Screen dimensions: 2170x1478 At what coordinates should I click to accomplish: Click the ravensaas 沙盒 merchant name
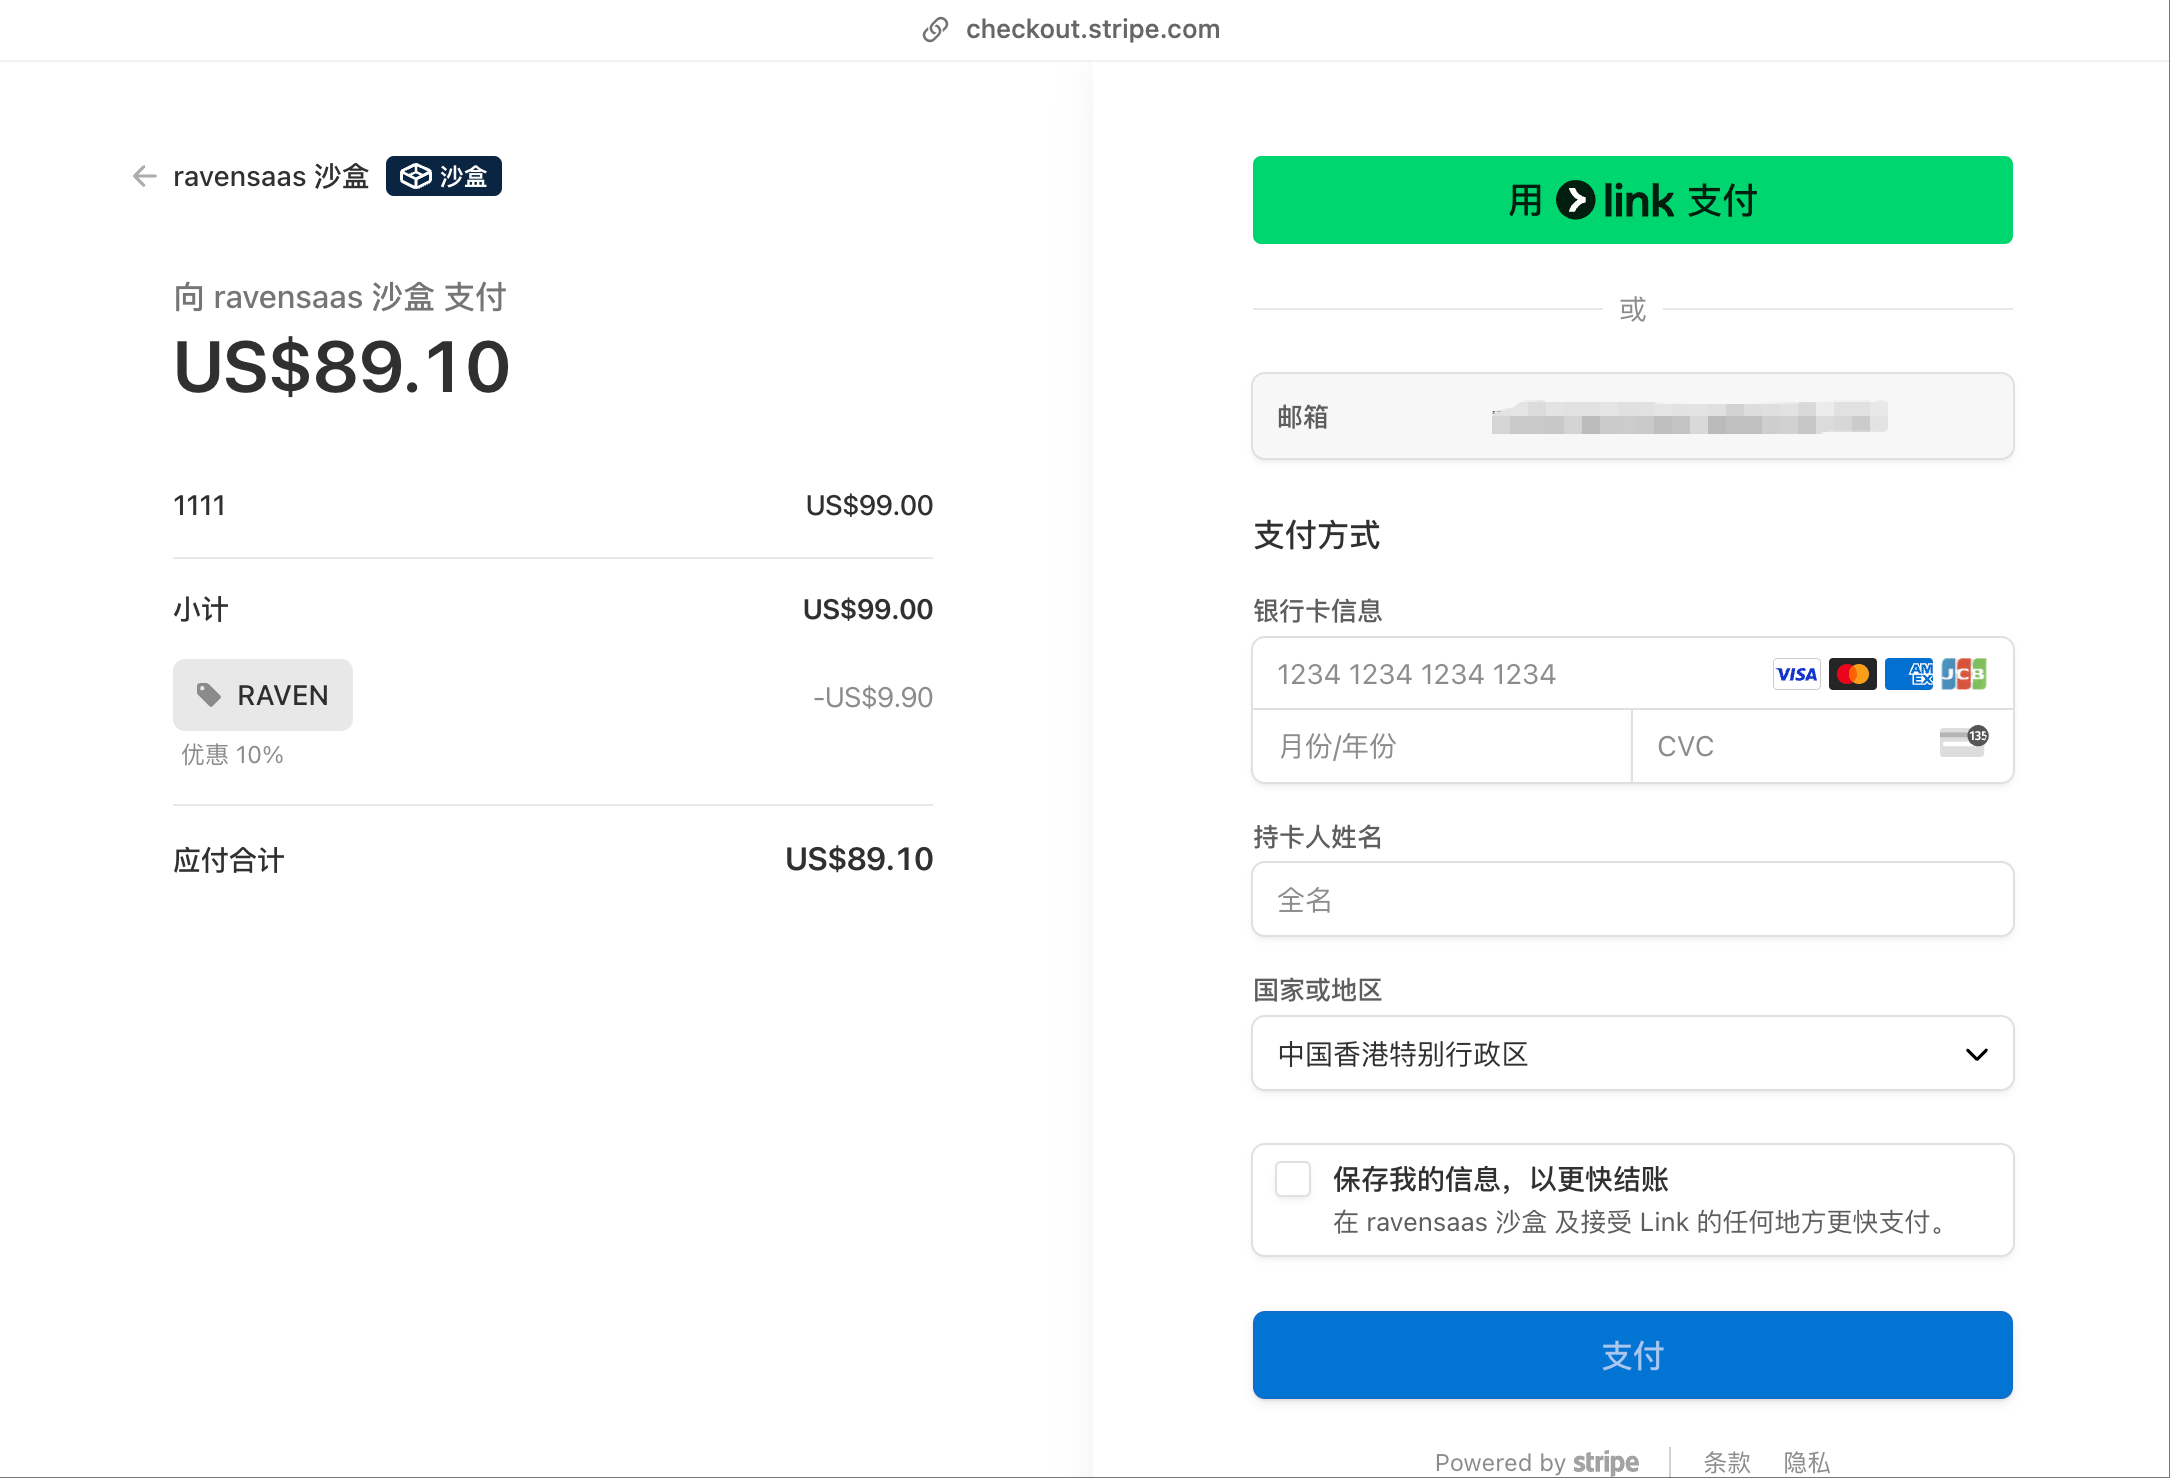[271, 176]
